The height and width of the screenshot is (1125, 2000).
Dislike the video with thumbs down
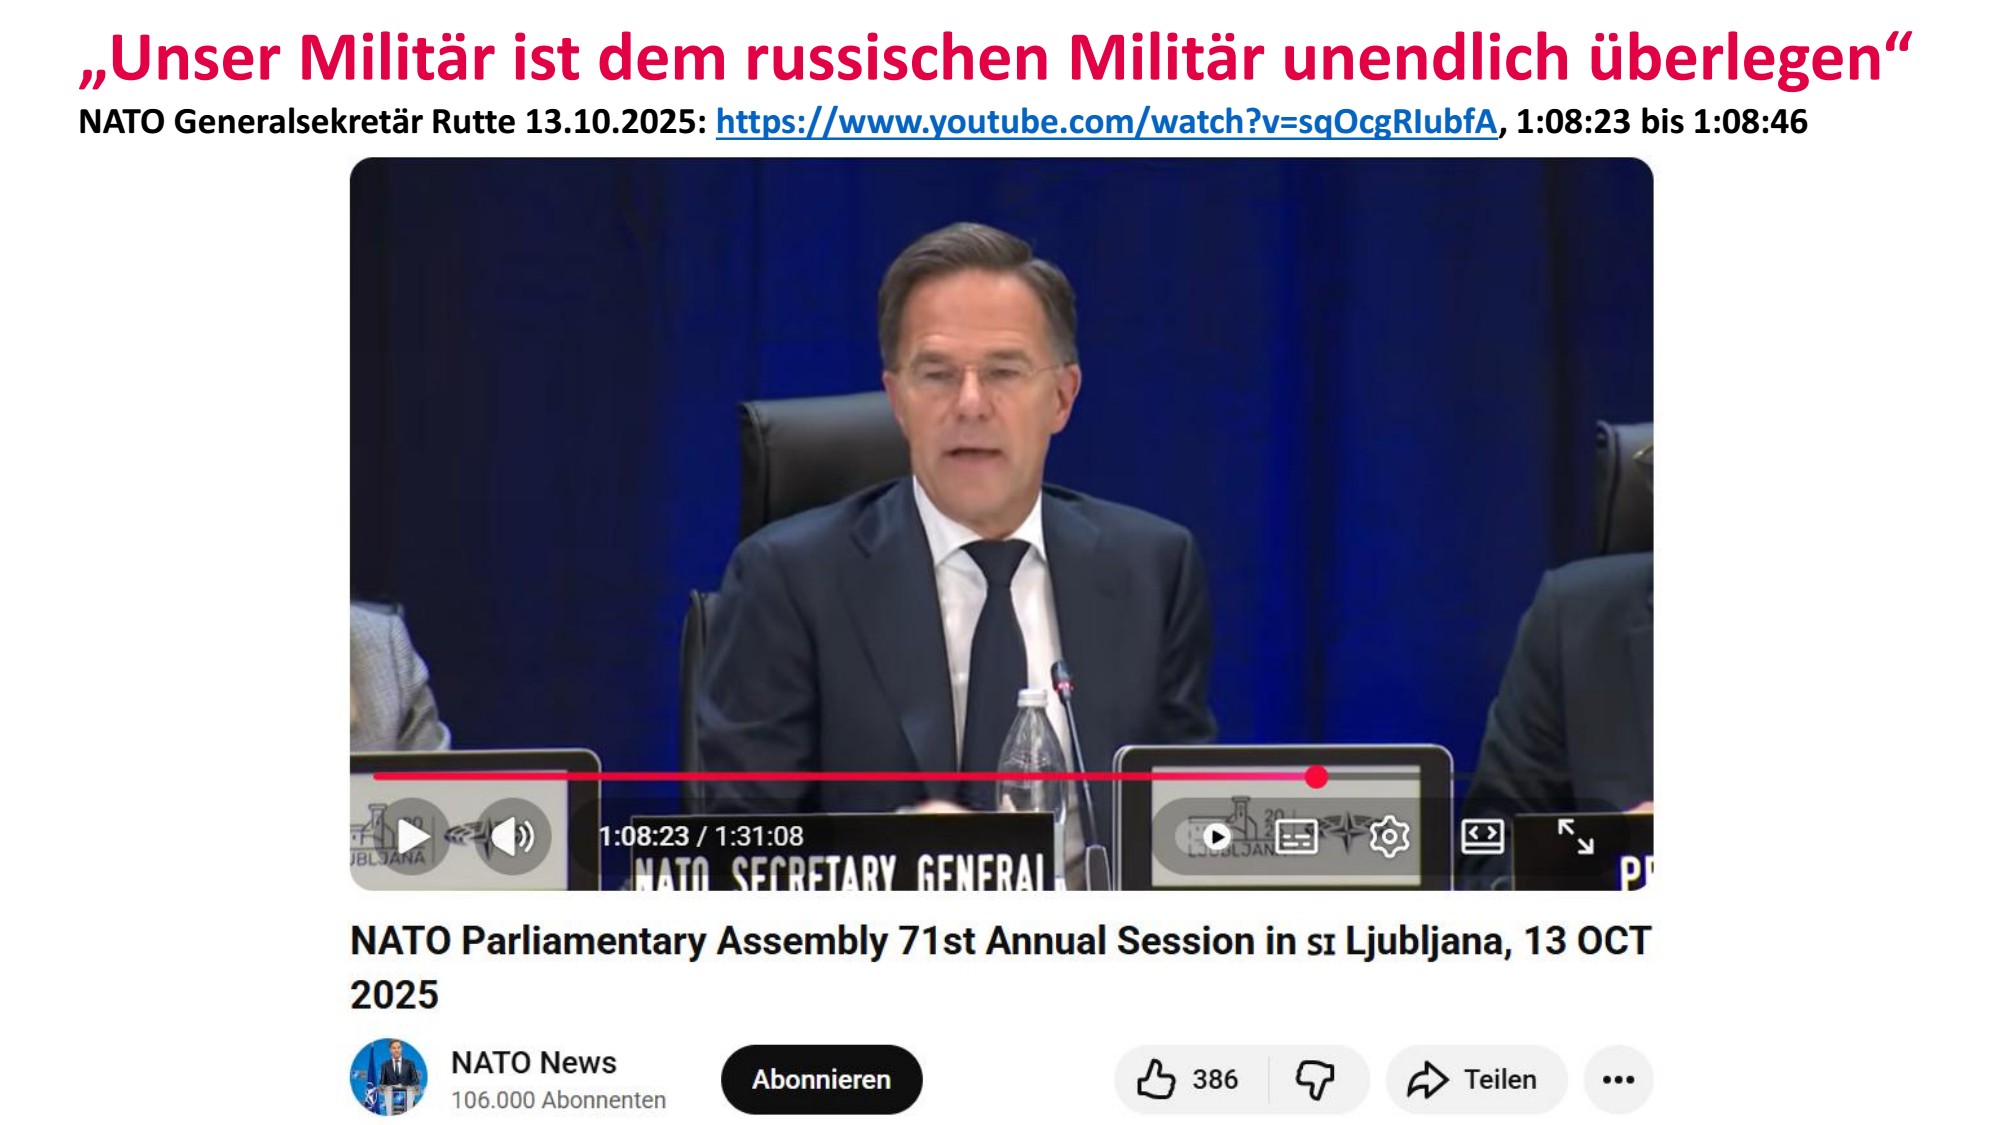pyautogui.click(x=1315, y=1080)
